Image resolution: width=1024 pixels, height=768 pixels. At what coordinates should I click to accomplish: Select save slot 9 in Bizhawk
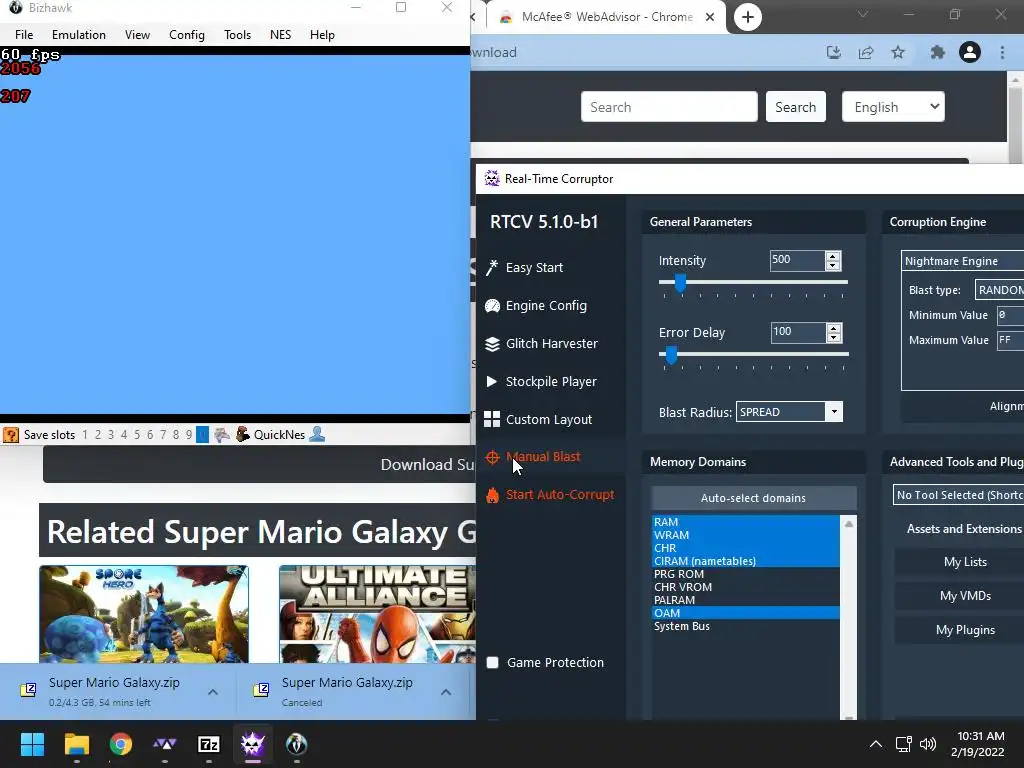click(189, 435)
